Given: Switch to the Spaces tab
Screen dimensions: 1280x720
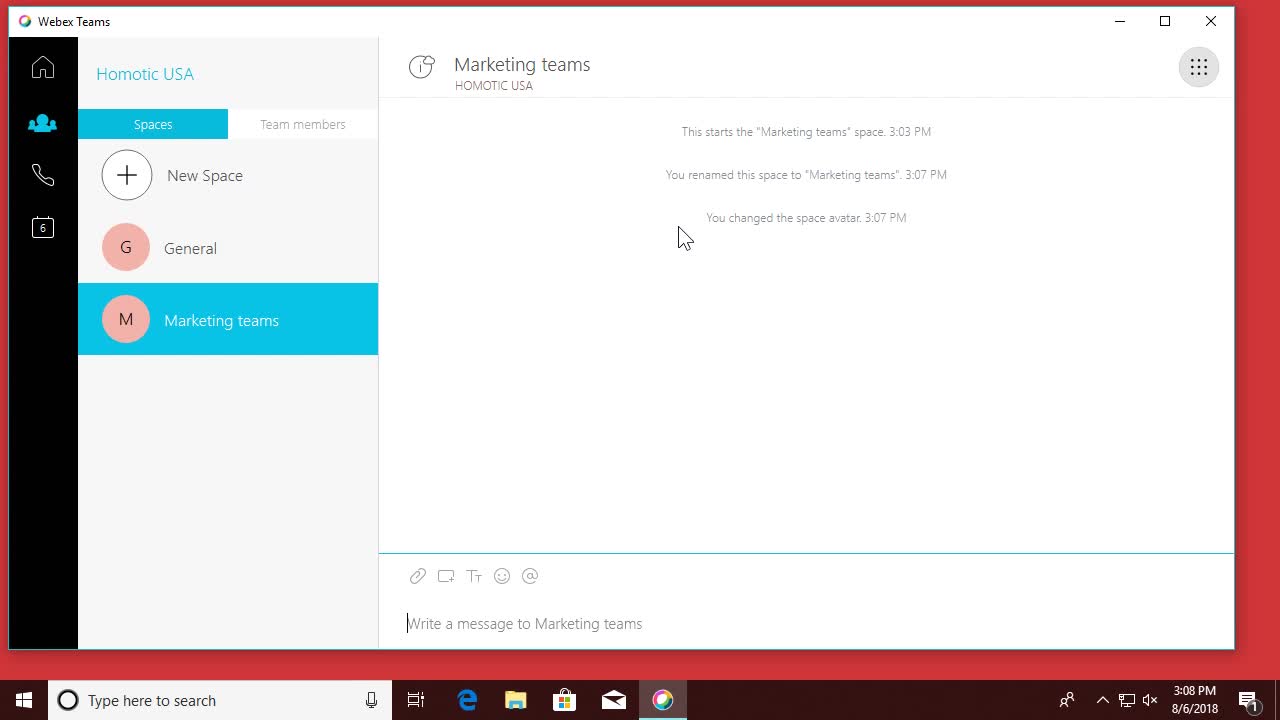Looking at the screenshot, I should [x=153, y=124].
